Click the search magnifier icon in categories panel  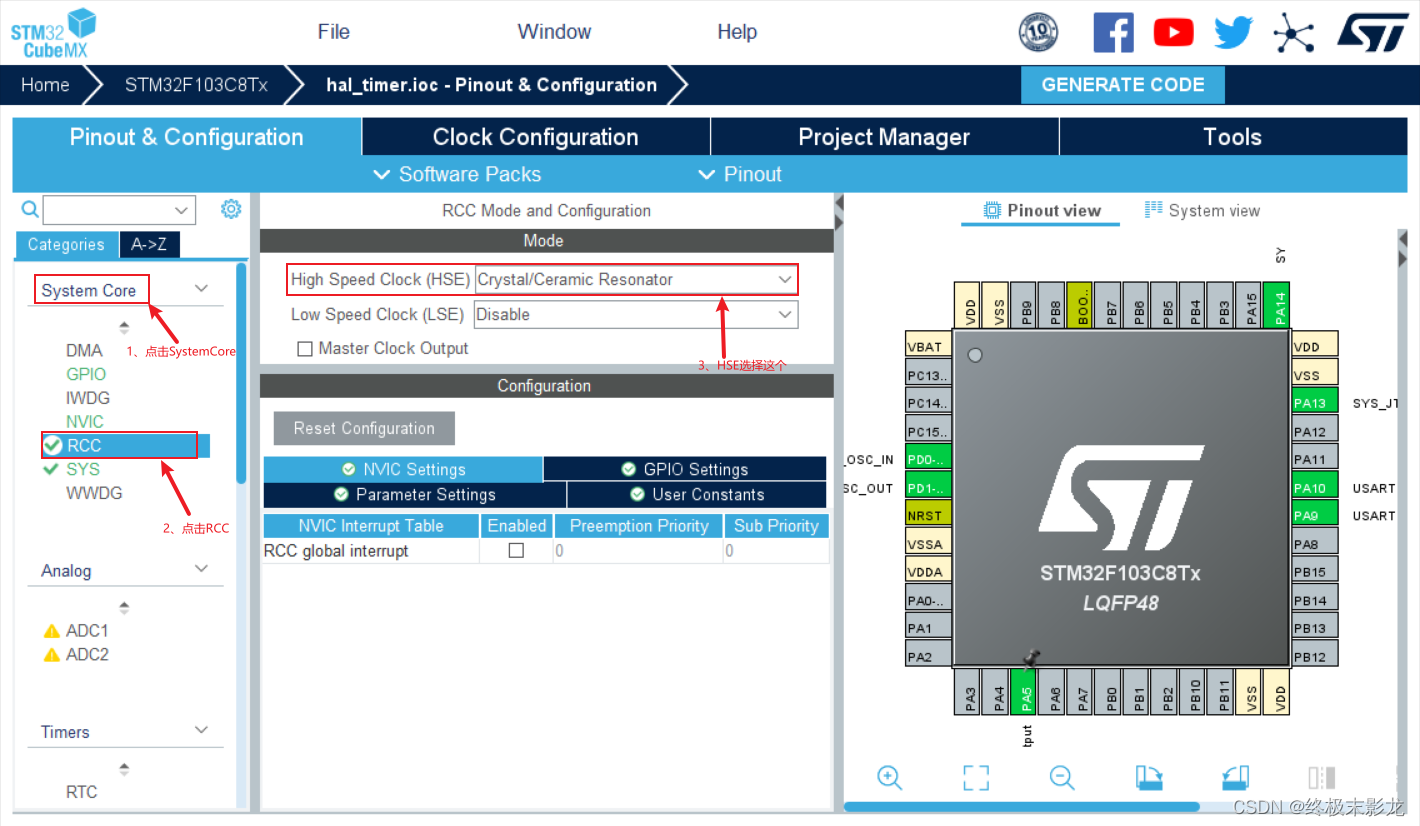pyautogui.click(x=30, y=209)
